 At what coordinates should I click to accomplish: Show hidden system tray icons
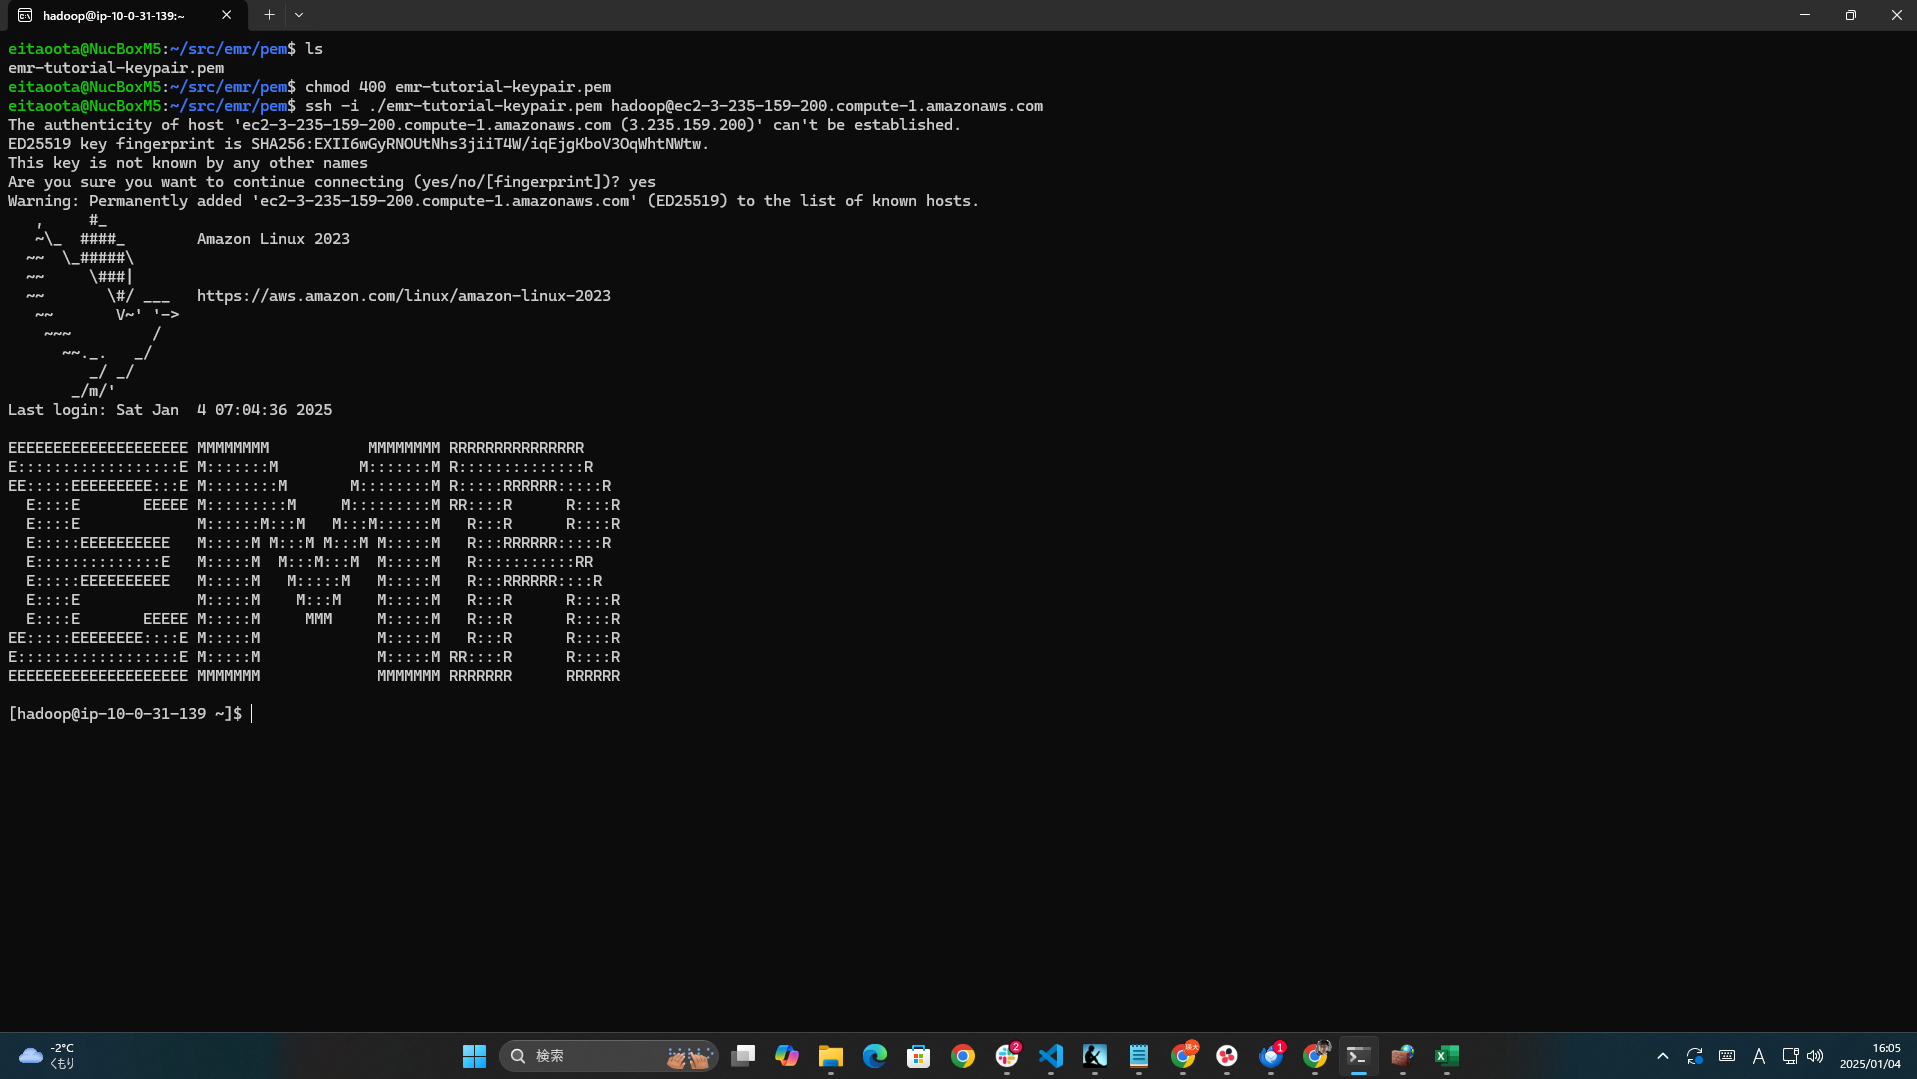(1663, 1056)
